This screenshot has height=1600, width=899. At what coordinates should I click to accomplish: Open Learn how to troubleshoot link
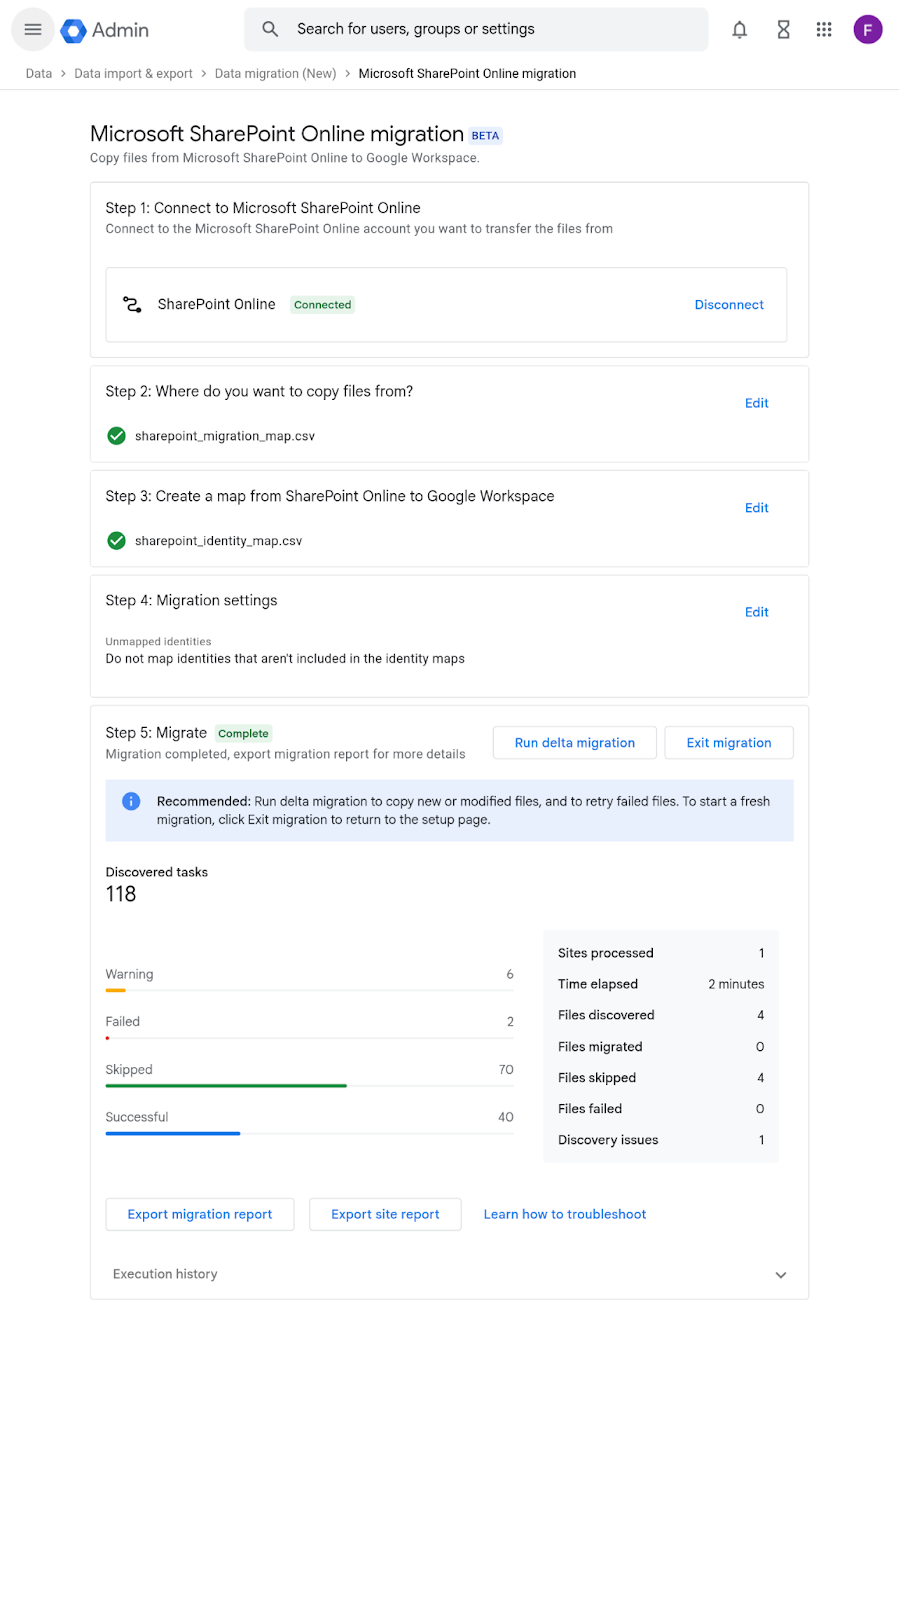pos(565,1214)
